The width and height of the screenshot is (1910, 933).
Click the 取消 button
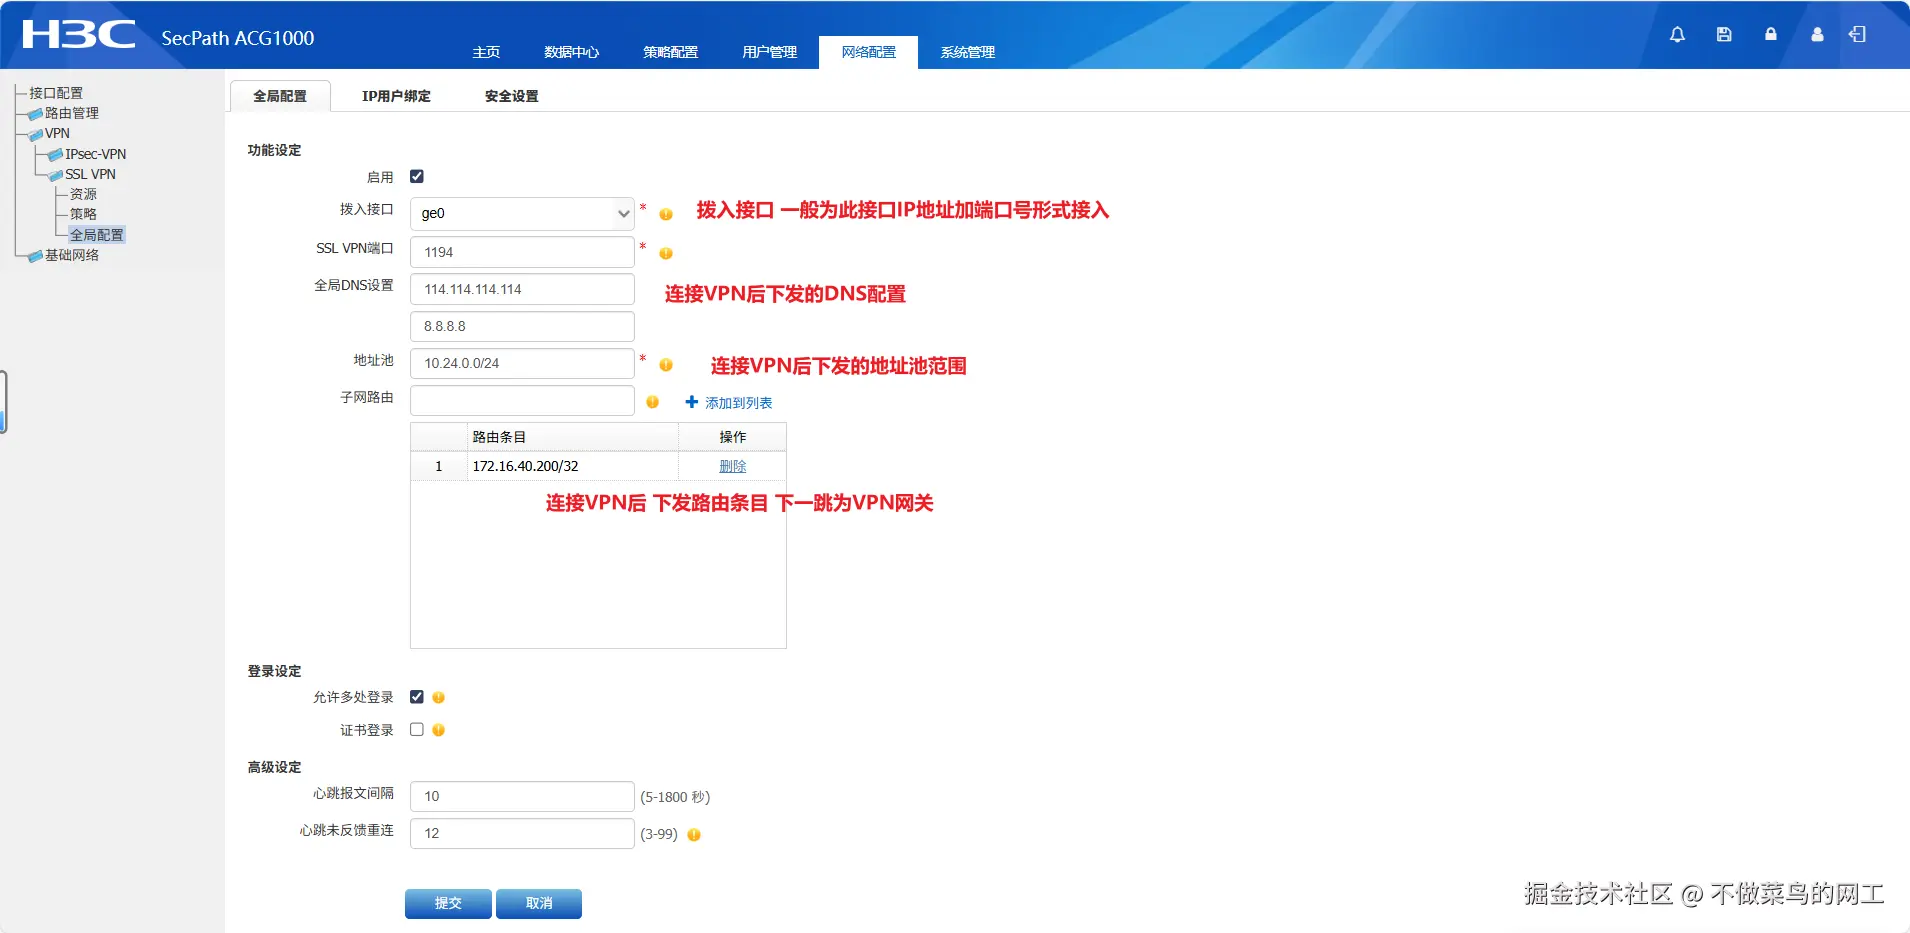point(539,903)
